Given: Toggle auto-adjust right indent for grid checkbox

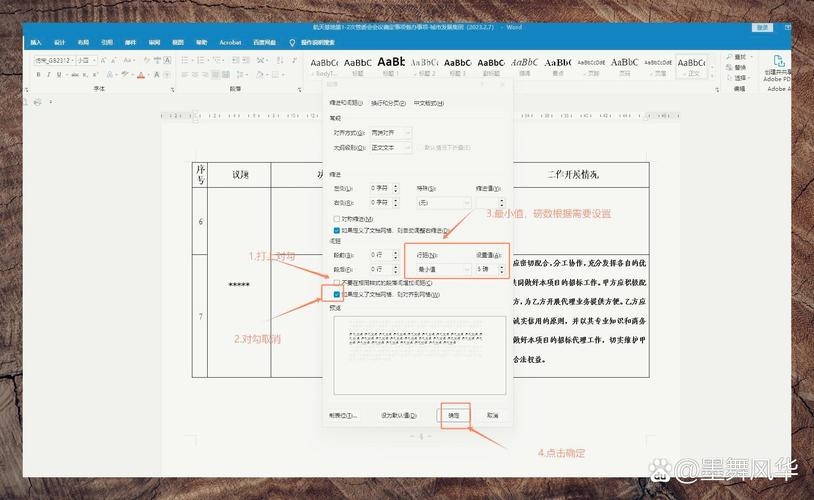Looking at the screenshot, I should (337, 229).
